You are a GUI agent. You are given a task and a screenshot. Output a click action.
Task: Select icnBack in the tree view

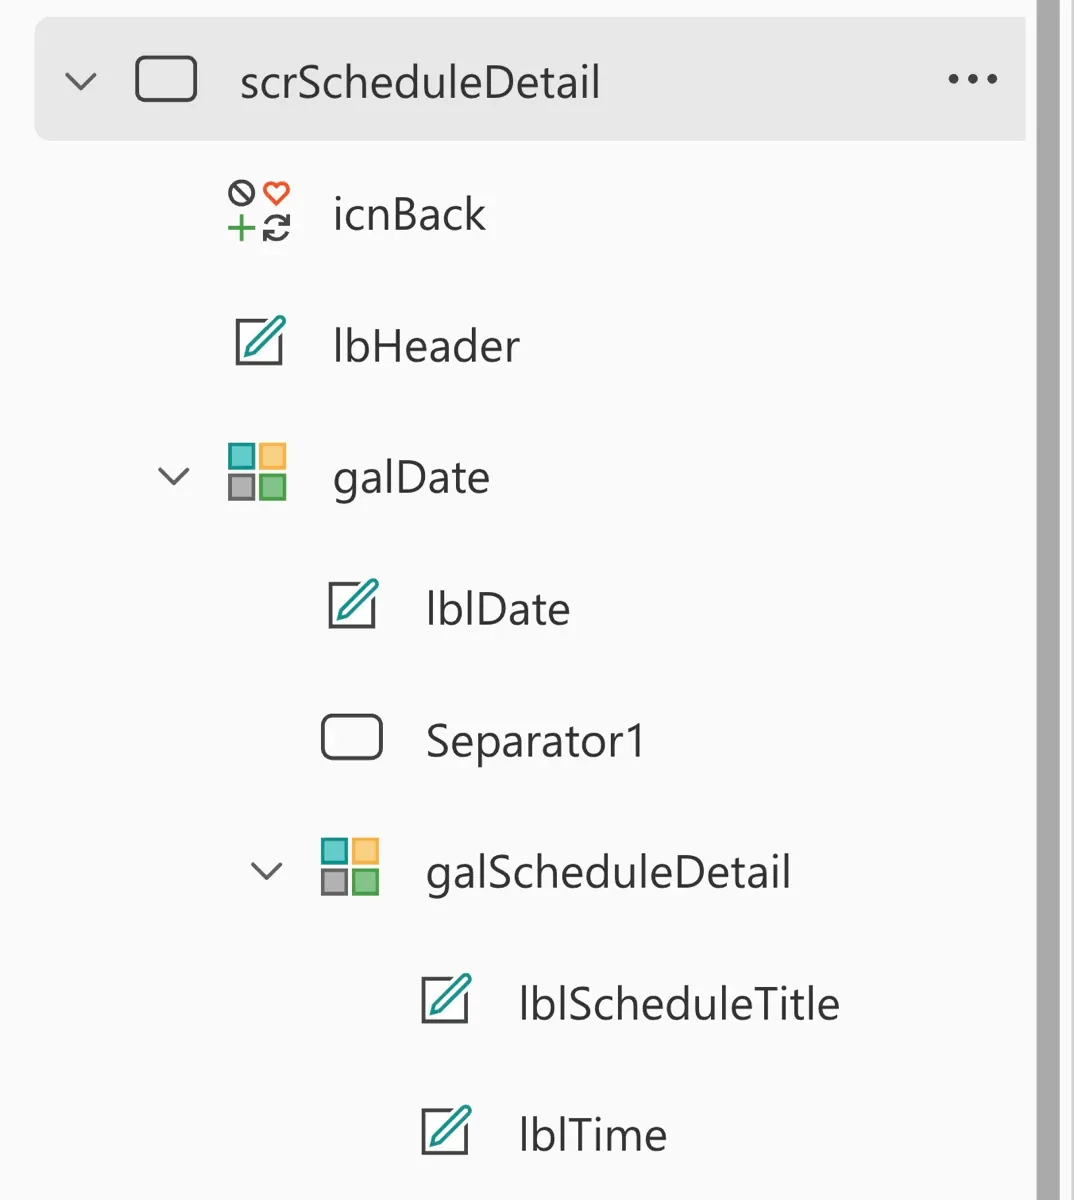coord(409,214)
